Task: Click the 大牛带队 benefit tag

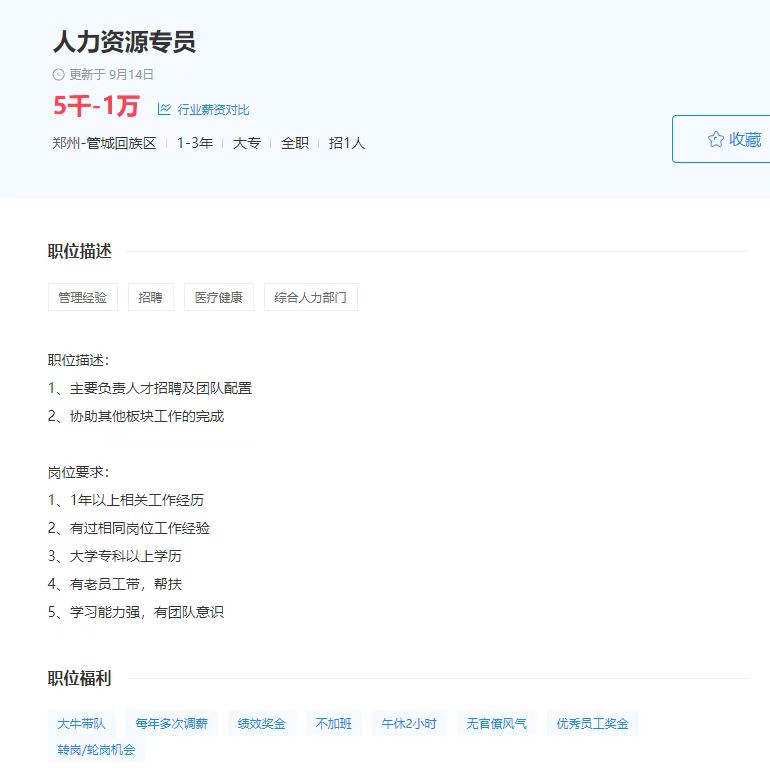Action: coord(82,723)
